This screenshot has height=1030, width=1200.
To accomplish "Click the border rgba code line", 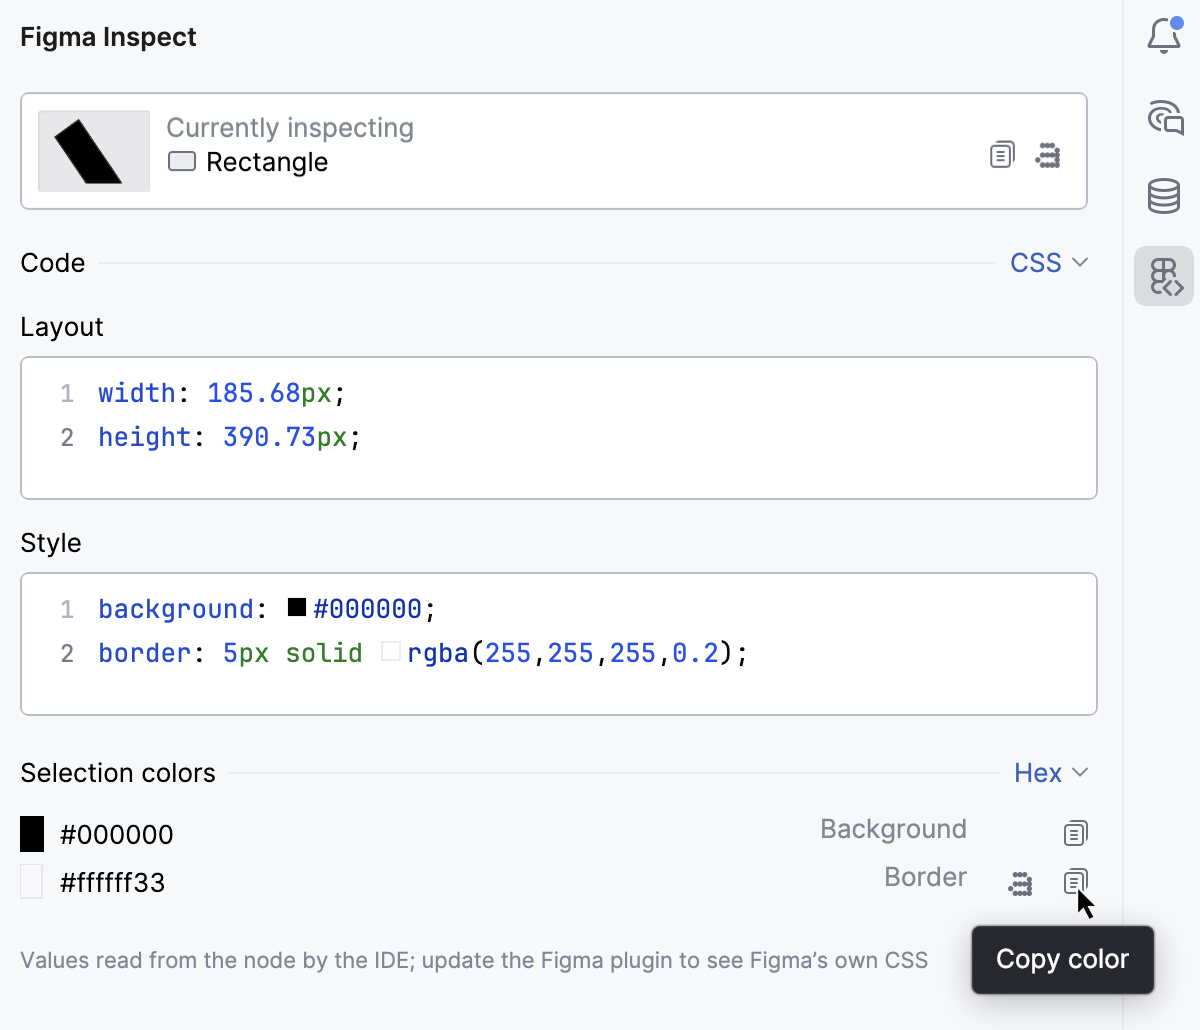I will [423, 653].
